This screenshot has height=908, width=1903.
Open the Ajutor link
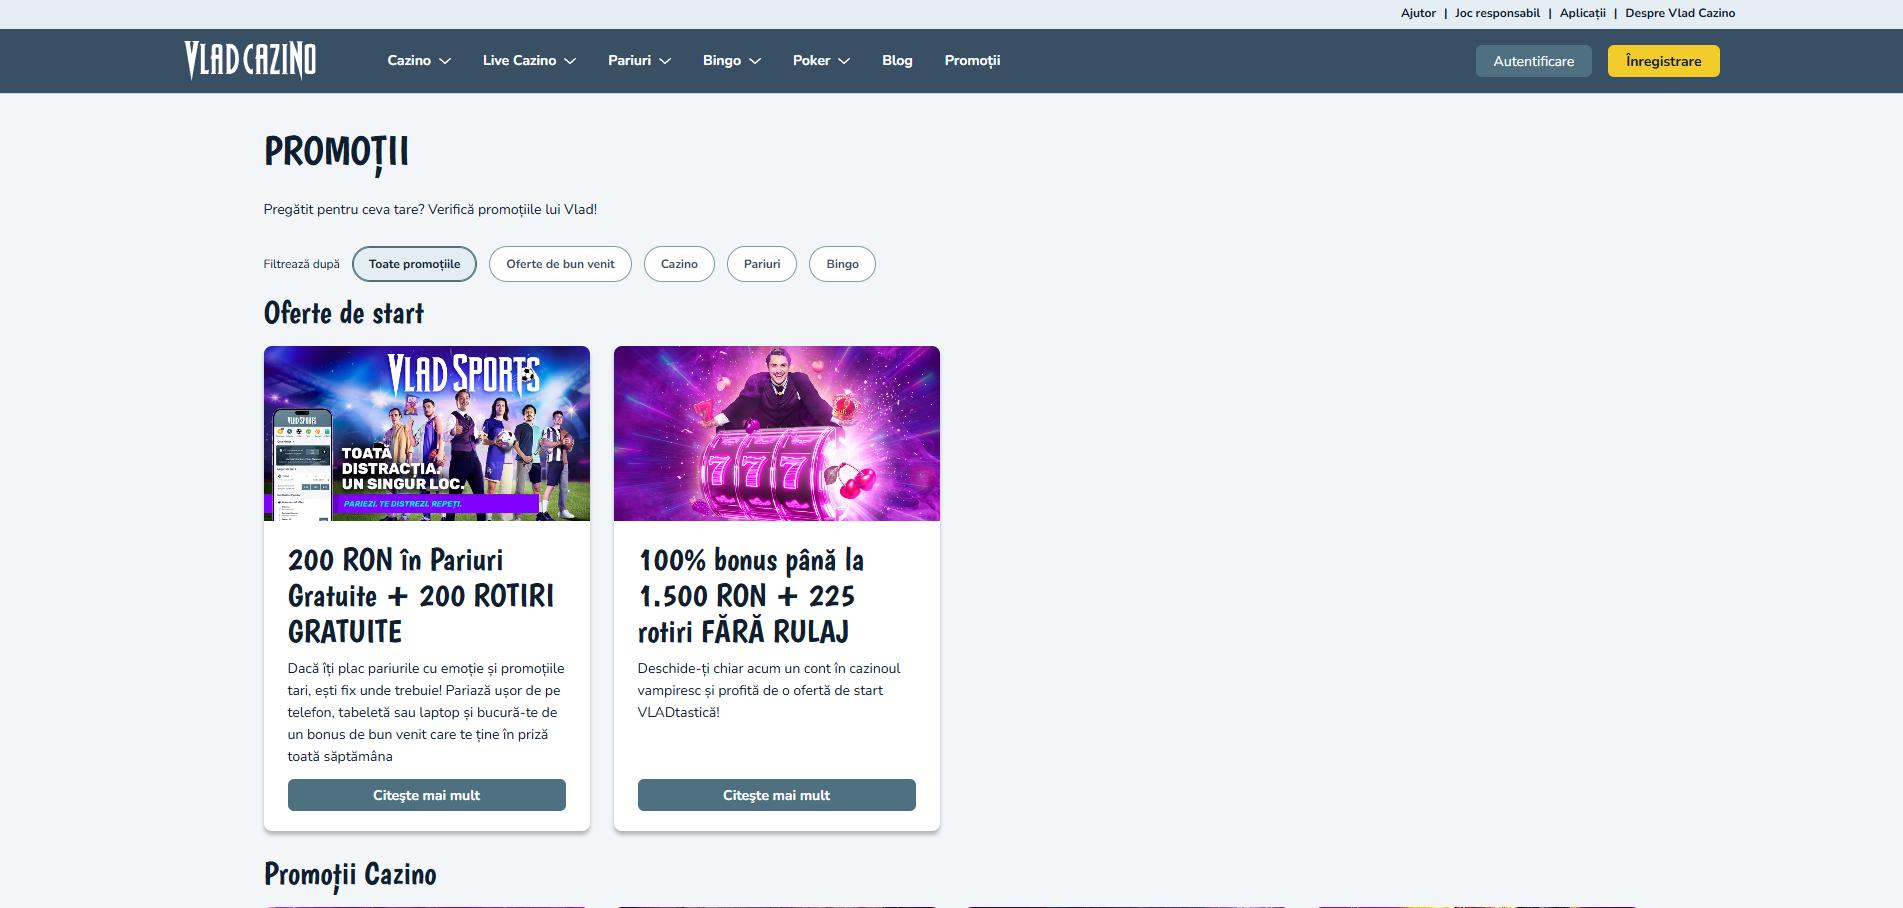[1418, 13]
